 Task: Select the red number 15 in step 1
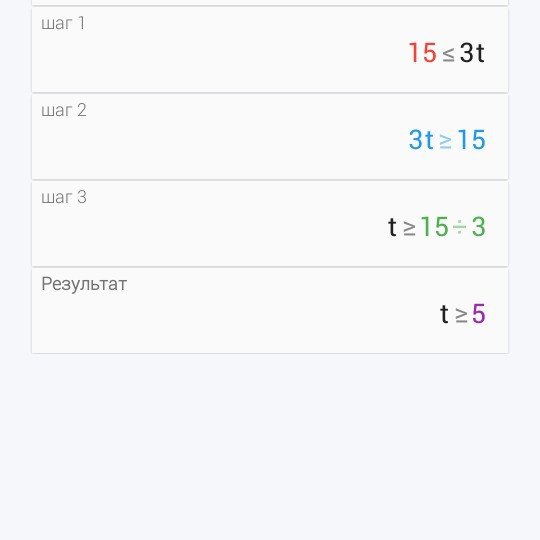click(x=423, y=53)
